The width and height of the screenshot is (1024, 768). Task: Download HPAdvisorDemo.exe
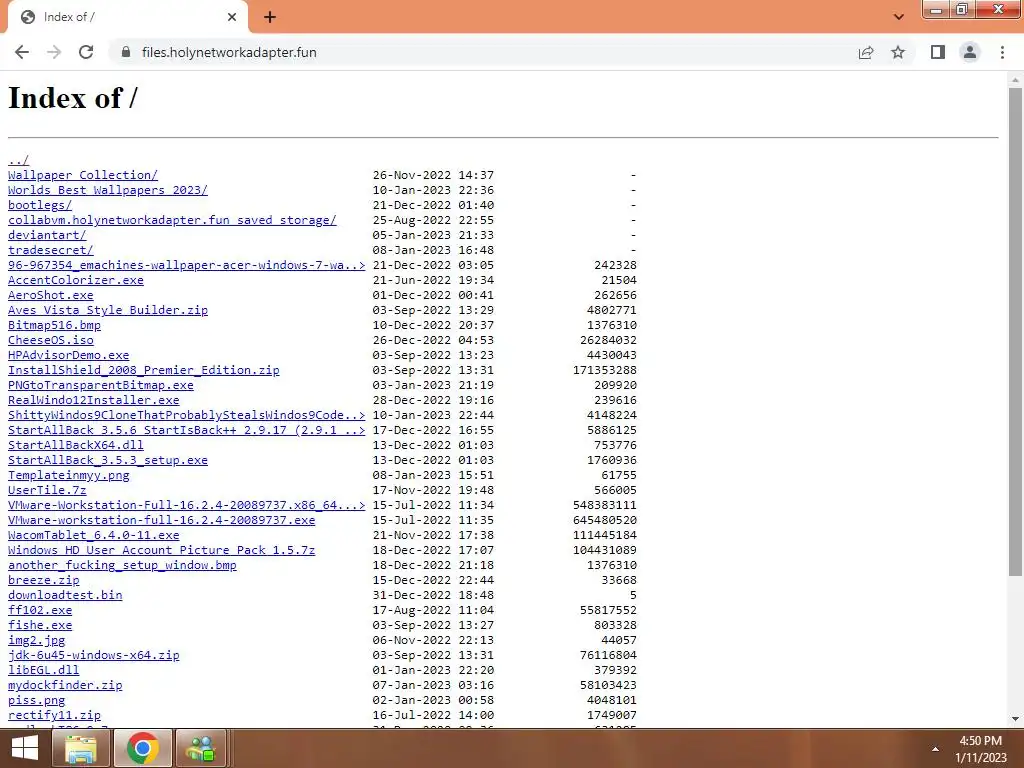[69, 355]
